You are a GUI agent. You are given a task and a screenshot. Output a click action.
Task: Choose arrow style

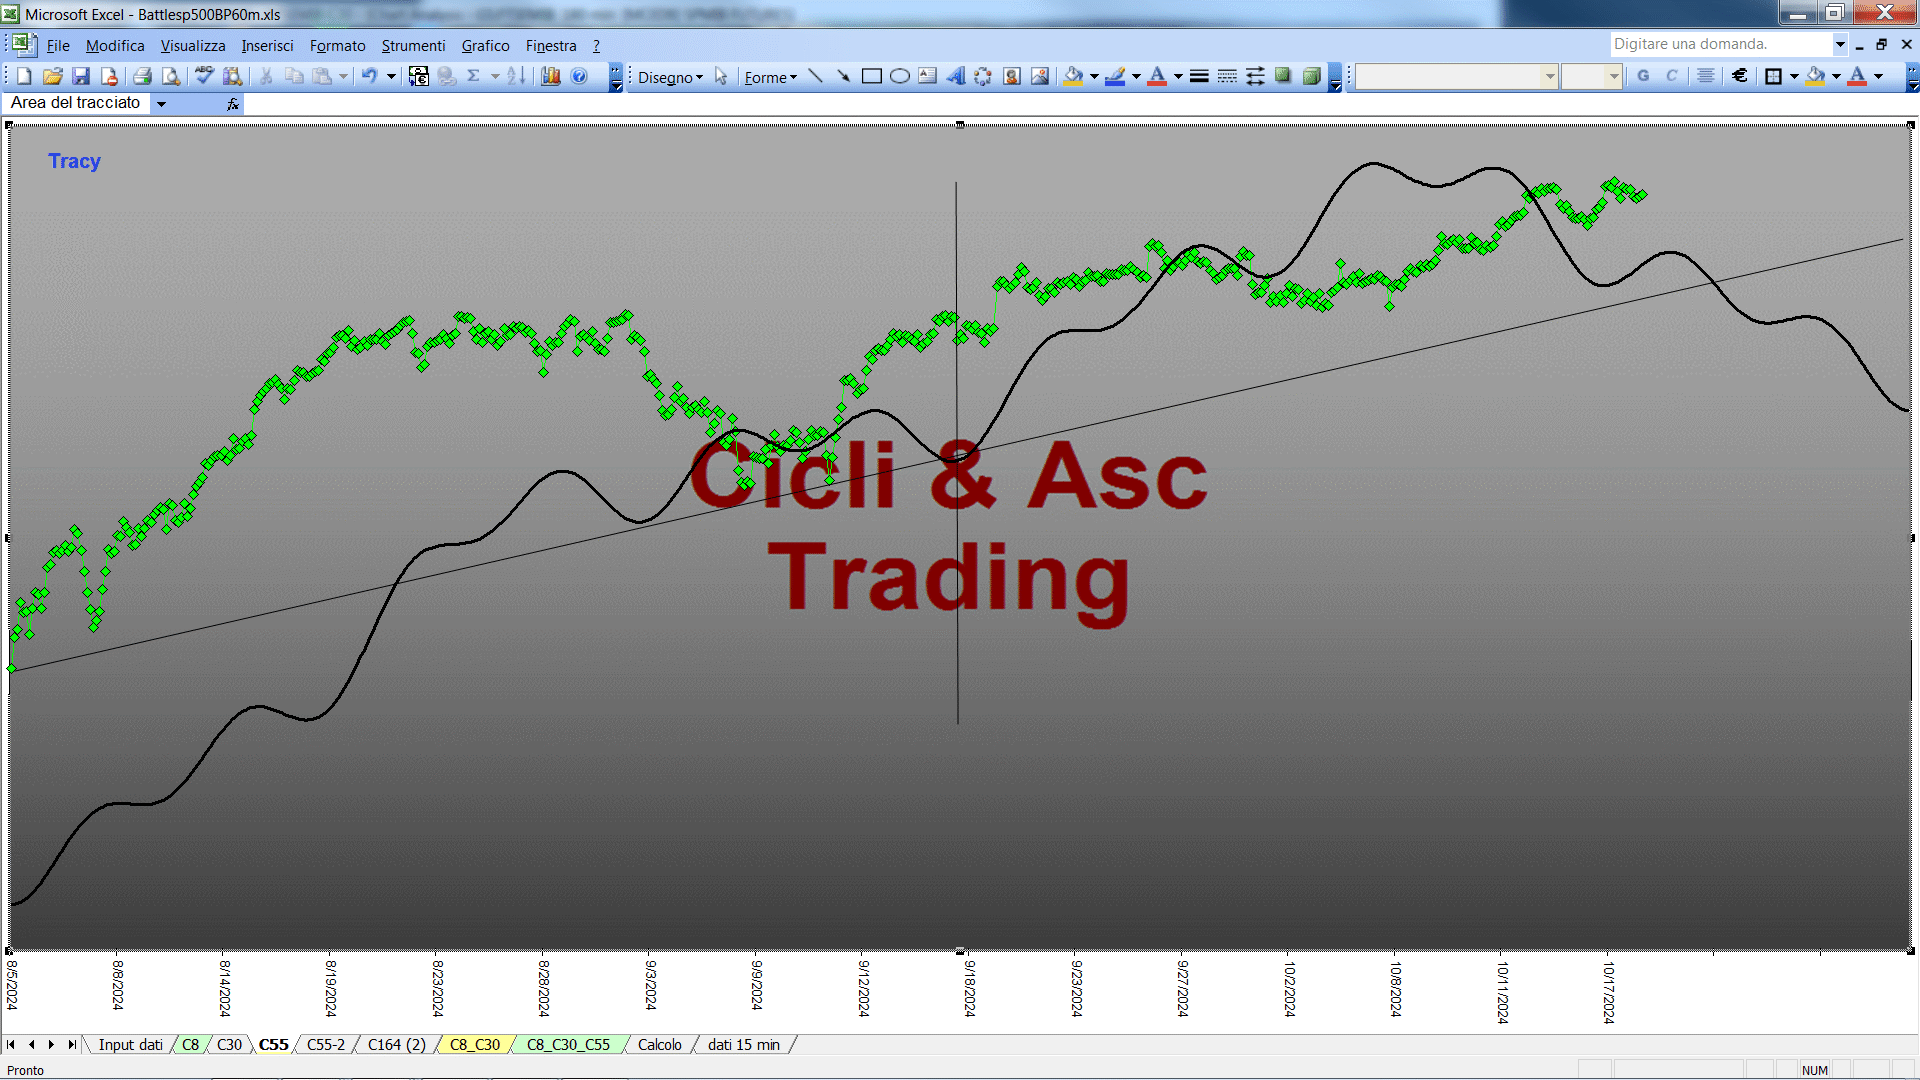coord(1255,76)
